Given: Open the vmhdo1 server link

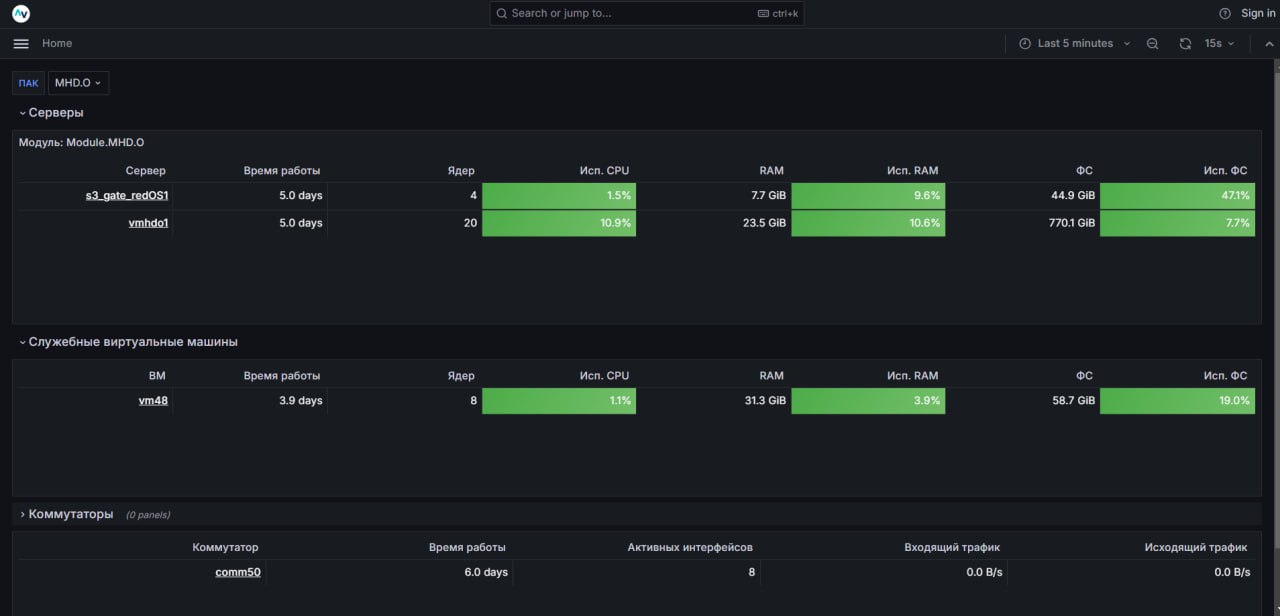Looking at the screenshot, I should 147,223.
